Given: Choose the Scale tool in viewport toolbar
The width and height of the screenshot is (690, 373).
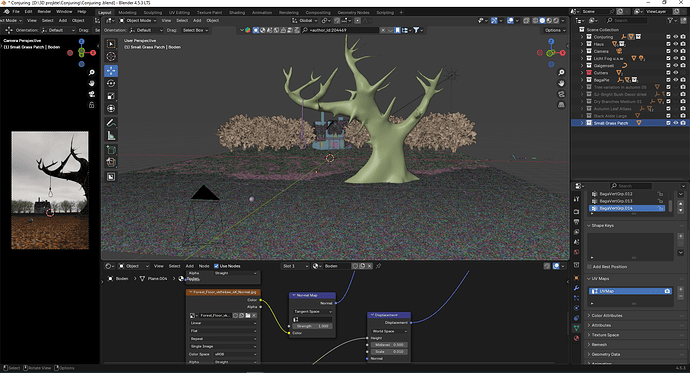Looking at the screenshot, I should (111, 96).
